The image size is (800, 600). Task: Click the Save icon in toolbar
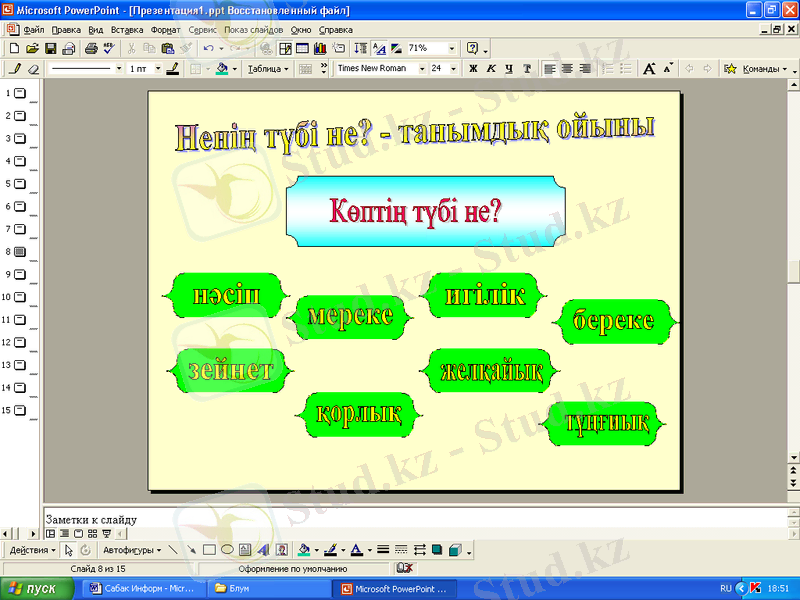point(50,48)
